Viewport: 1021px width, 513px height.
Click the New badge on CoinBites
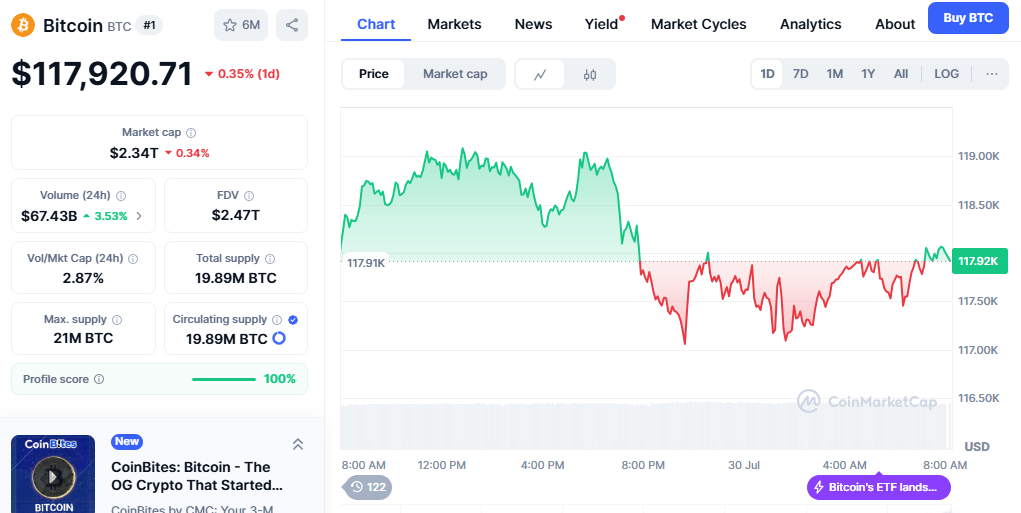(x=127, y=441)
